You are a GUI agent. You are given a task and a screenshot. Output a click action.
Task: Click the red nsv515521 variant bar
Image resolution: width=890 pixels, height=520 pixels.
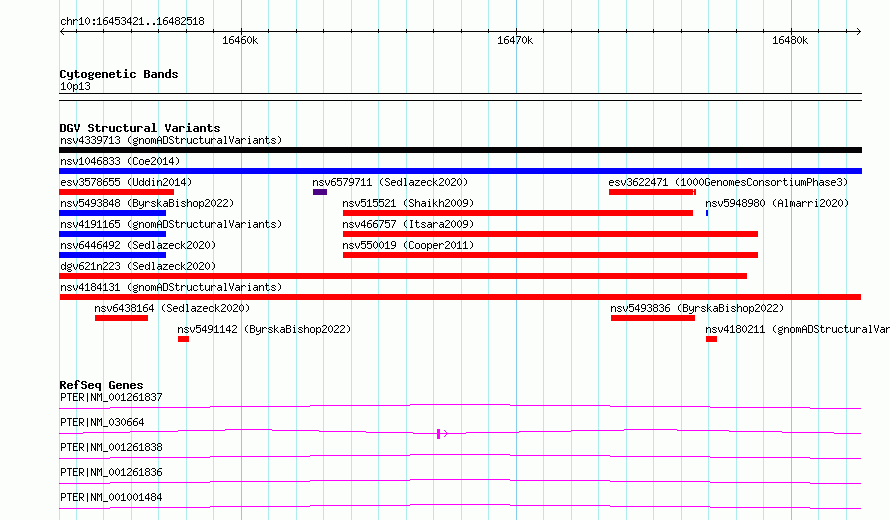pos(518,213)
